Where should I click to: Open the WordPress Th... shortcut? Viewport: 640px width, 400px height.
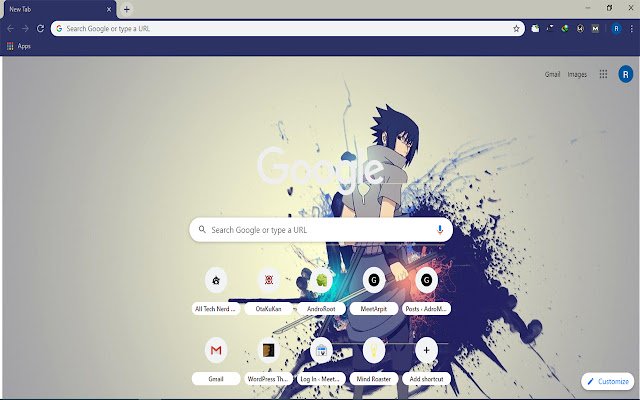coord(269,361)
